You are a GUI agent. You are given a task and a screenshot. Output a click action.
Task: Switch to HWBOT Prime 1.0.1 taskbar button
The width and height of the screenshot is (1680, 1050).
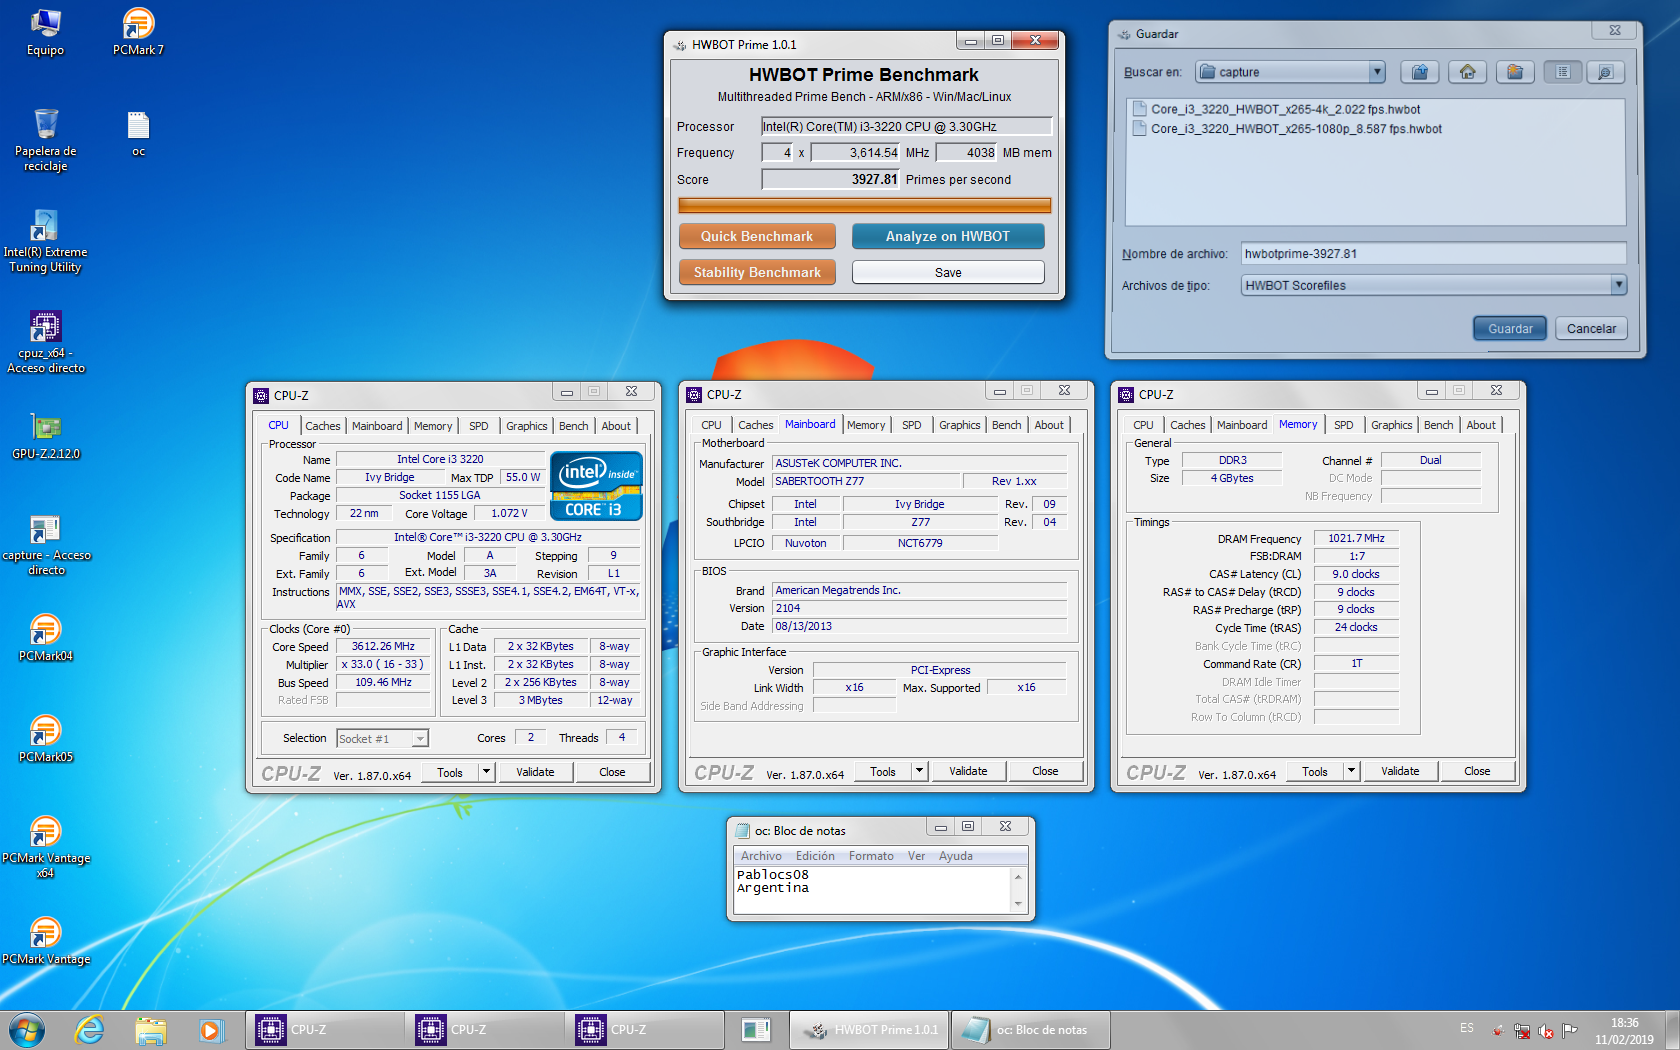870,1030
